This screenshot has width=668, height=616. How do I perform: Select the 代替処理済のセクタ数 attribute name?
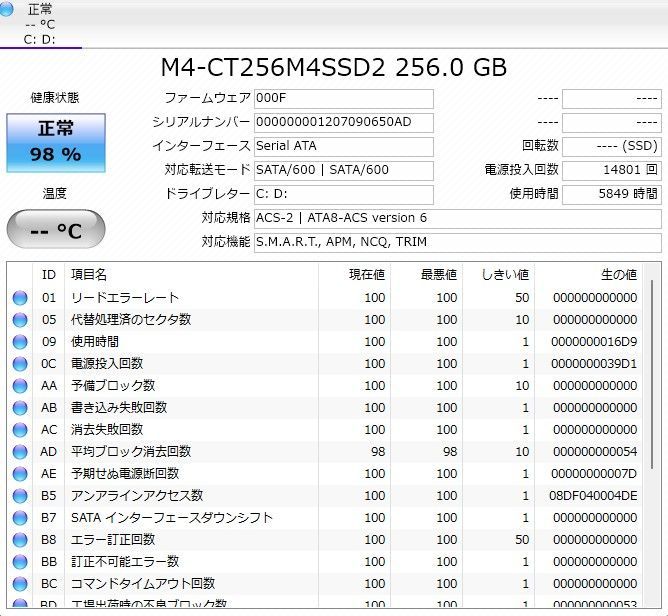[x=131, y=320]
